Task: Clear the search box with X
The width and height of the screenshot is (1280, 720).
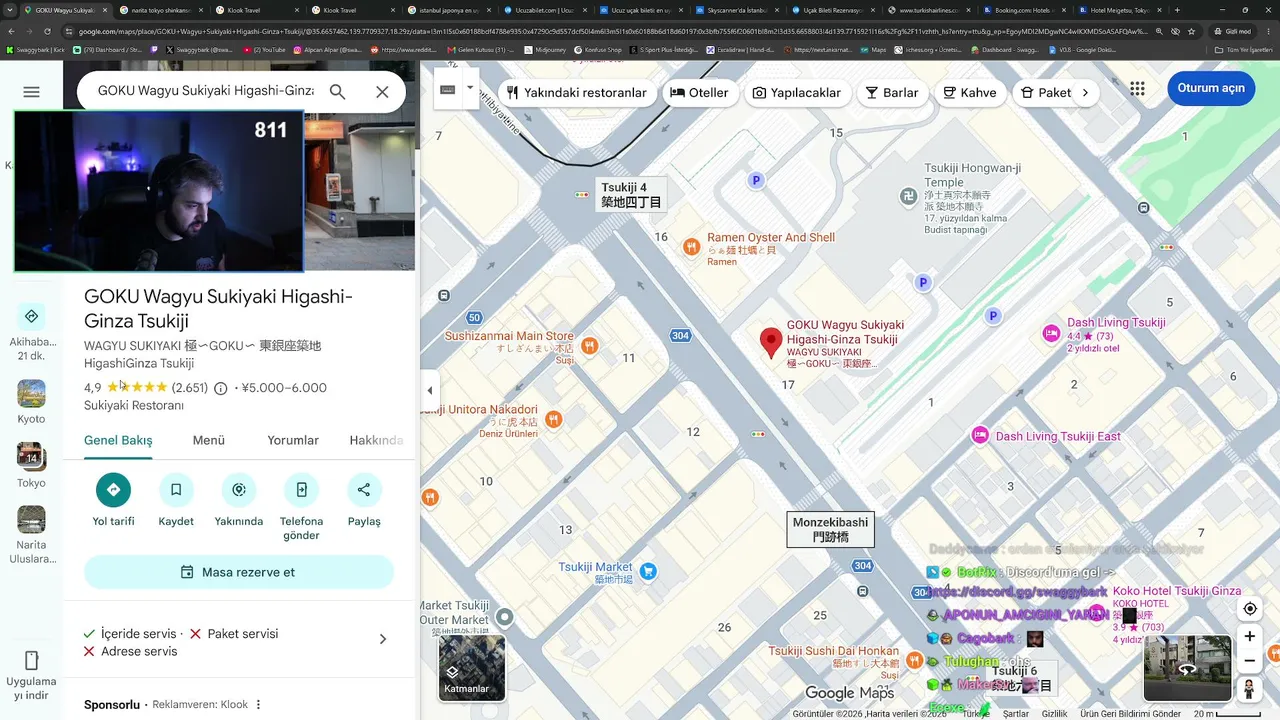Action: click(x=382, y=92)
